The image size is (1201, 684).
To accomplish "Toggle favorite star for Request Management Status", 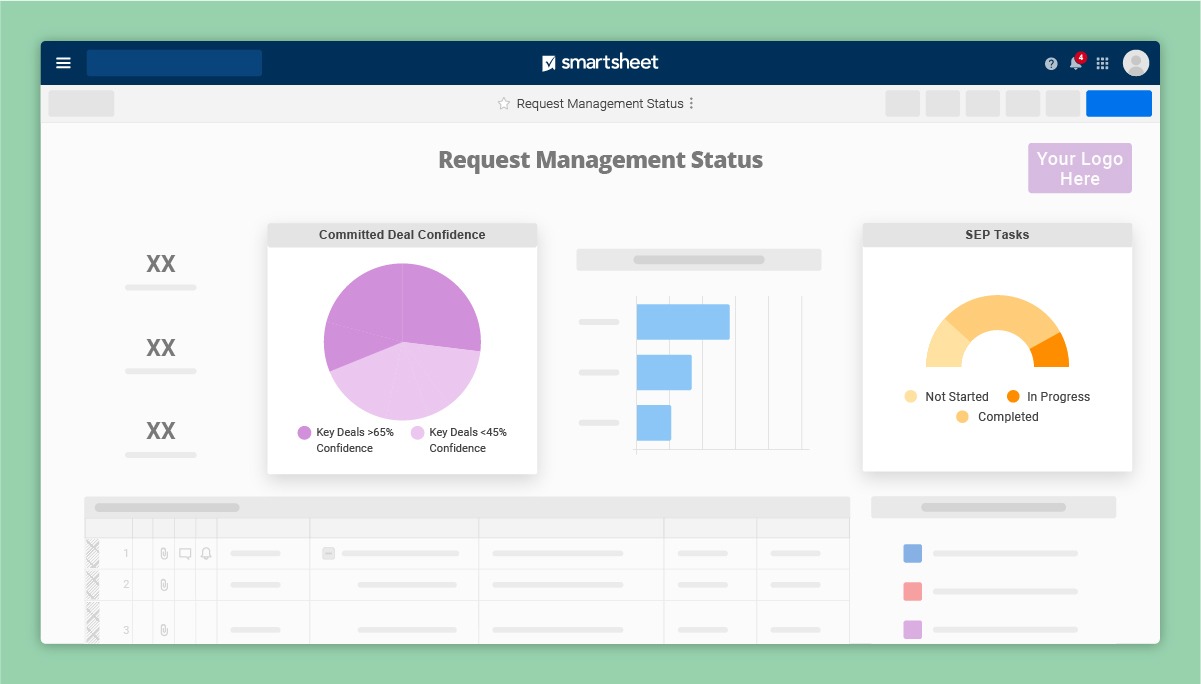I will [x=504, y=104].
